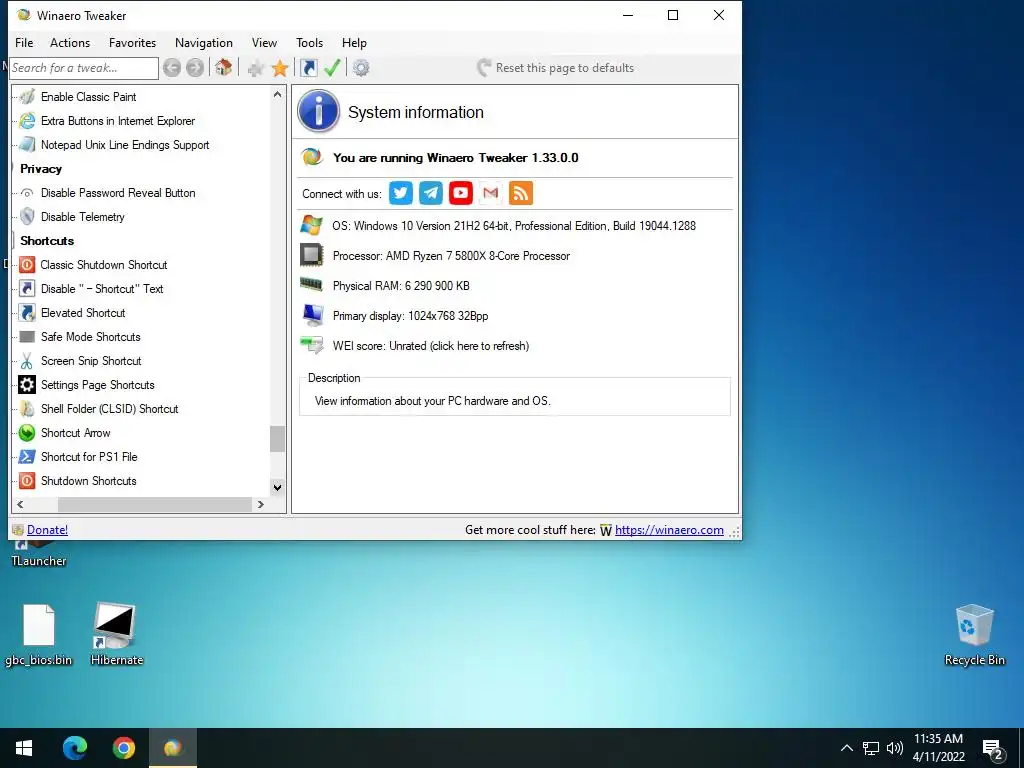Open the Favorites menu

pos(133,42)
